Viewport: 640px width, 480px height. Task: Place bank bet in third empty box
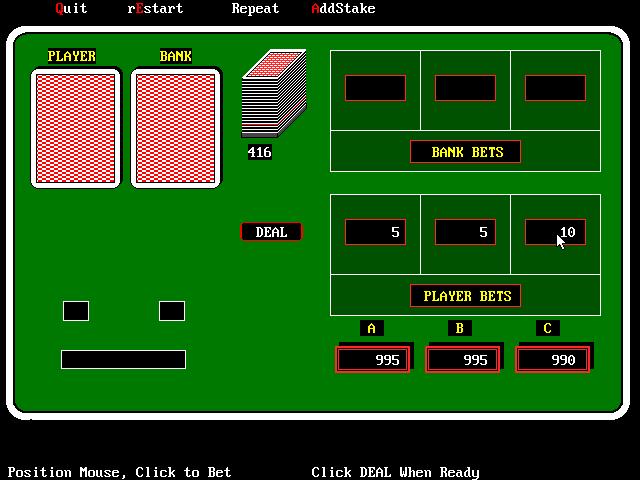click(x=555, y=88)
